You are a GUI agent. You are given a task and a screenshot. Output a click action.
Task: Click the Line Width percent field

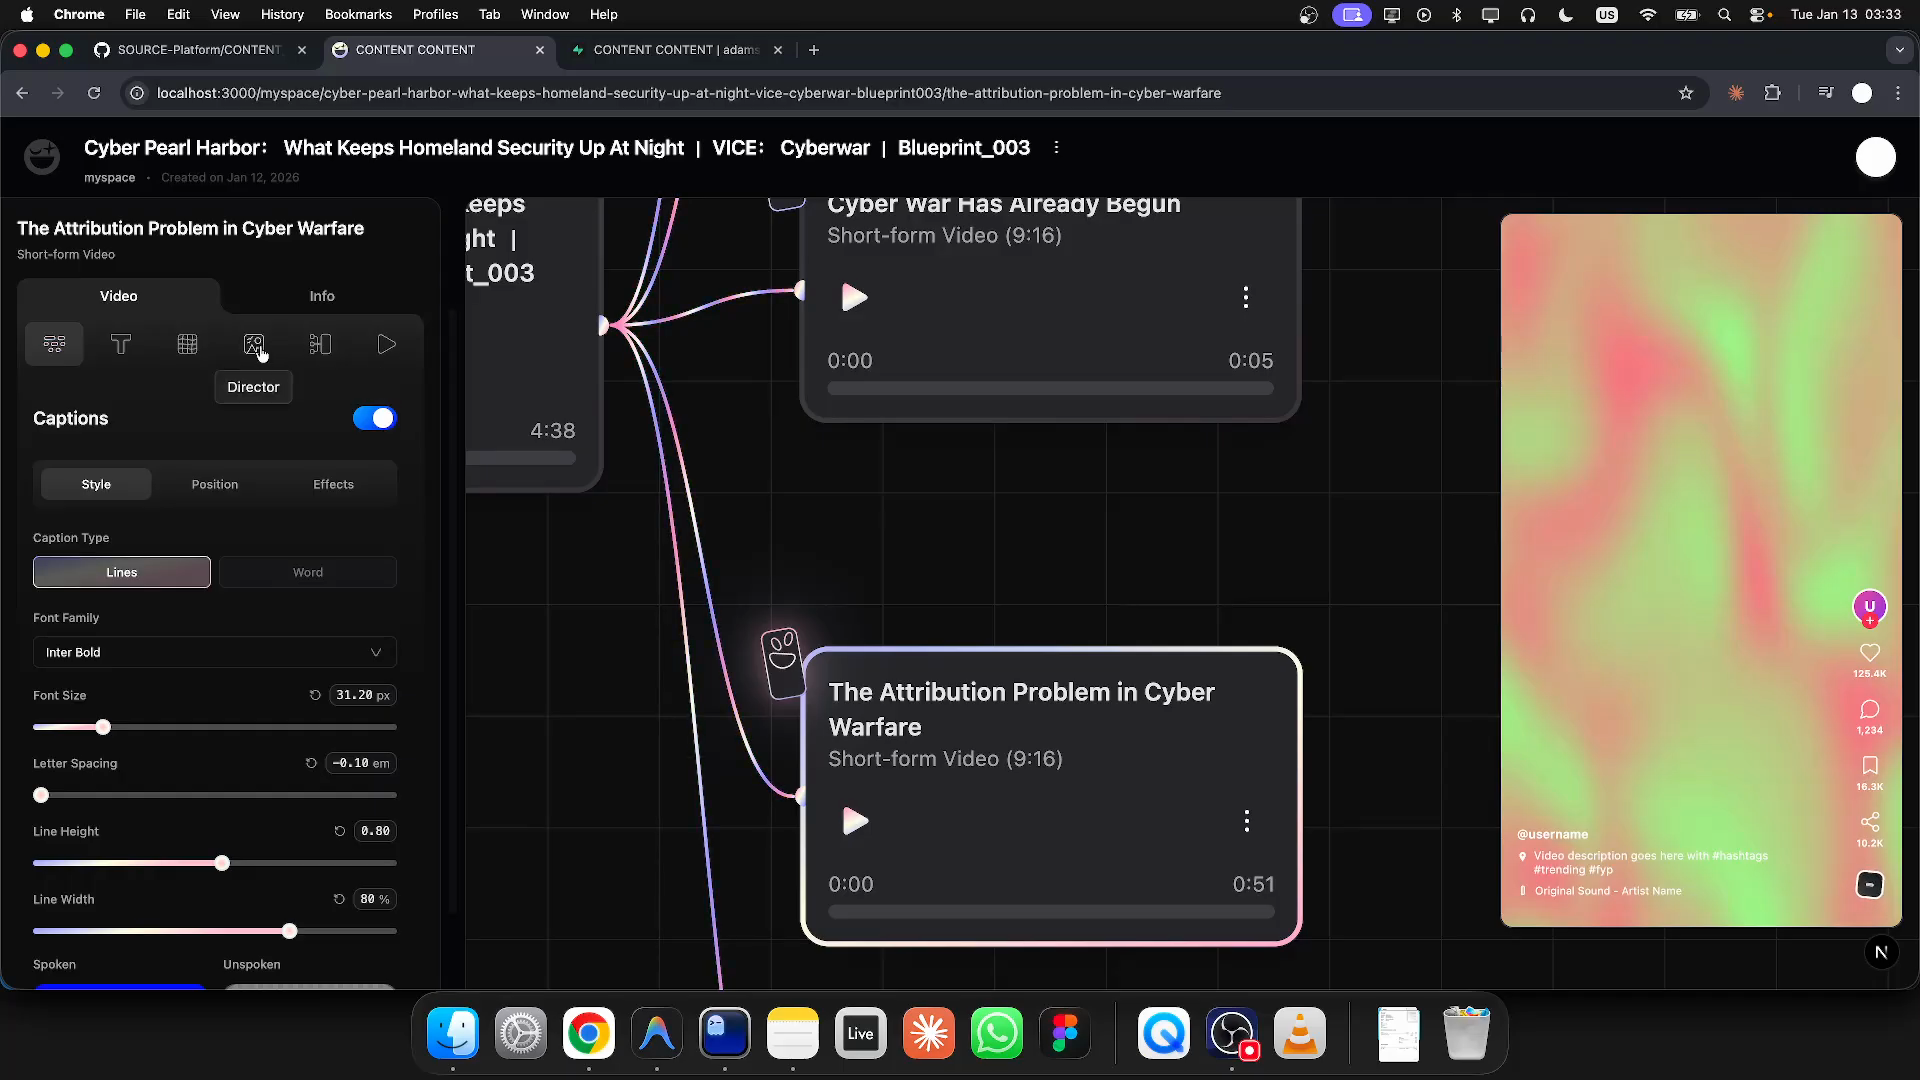pos(375,899)
